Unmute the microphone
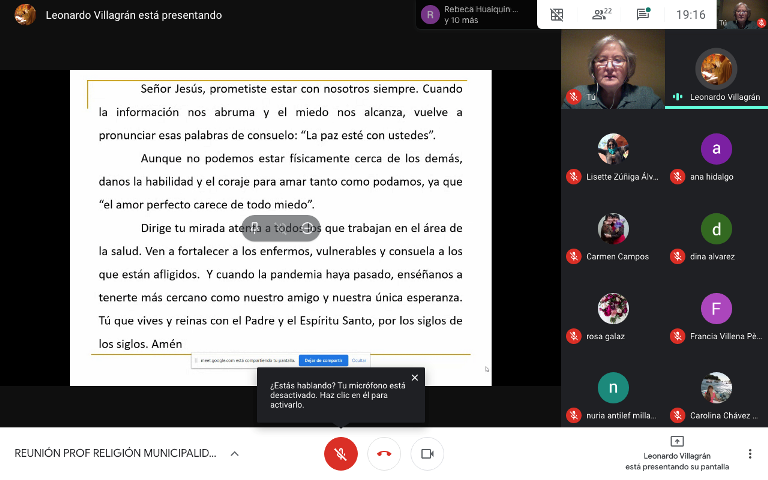Image resolution: width=768 pixels, height=480 pixels. coord(340,454)
